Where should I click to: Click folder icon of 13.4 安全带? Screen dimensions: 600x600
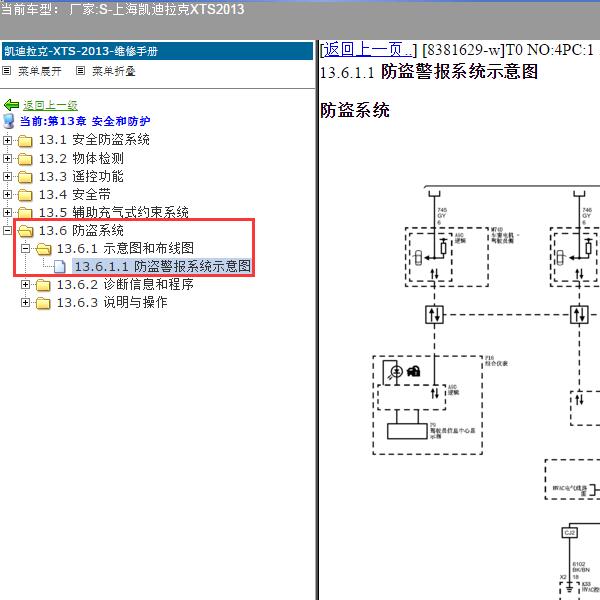25,195
